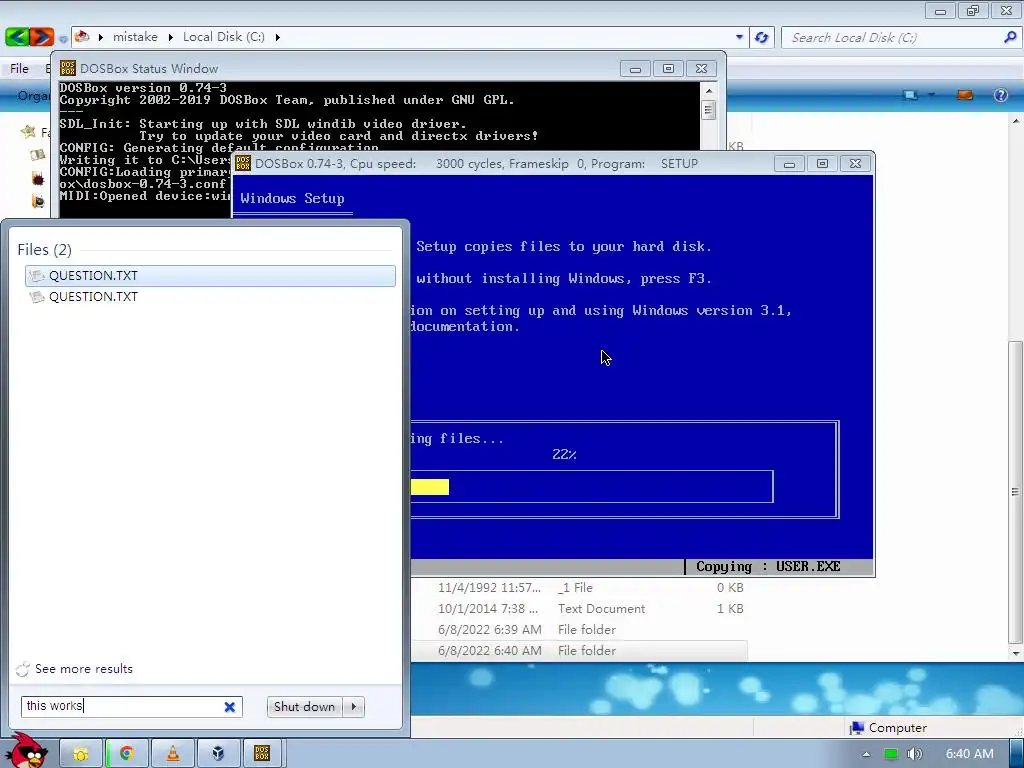The height and width of the screenshot is (768, 1024).
Task: Click Computer in the Explorer status bar
Action: (889, 728)
